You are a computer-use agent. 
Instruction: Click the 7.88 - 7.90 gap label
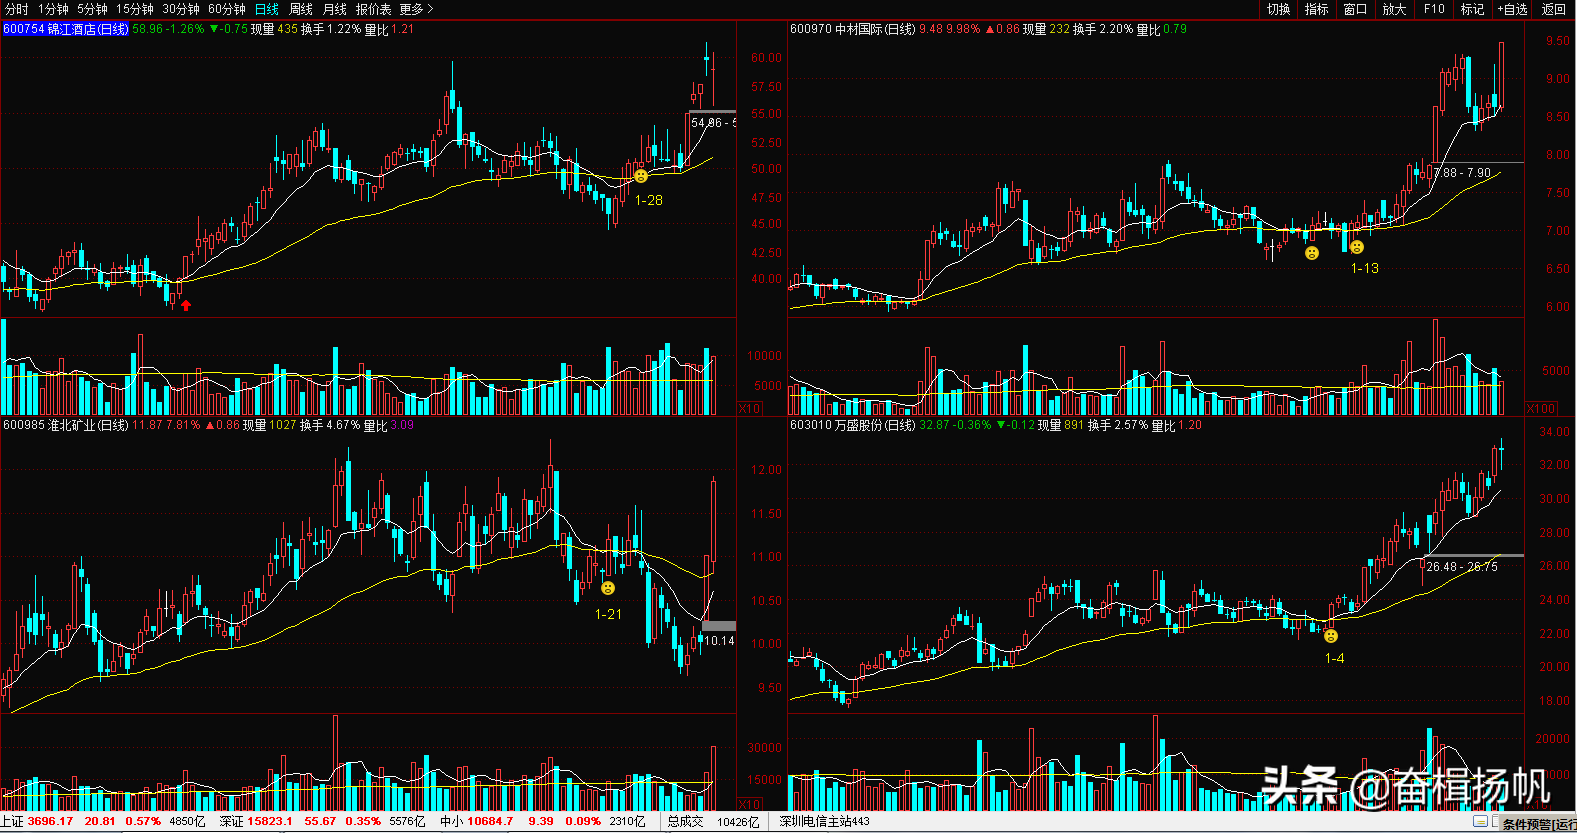1462,173
